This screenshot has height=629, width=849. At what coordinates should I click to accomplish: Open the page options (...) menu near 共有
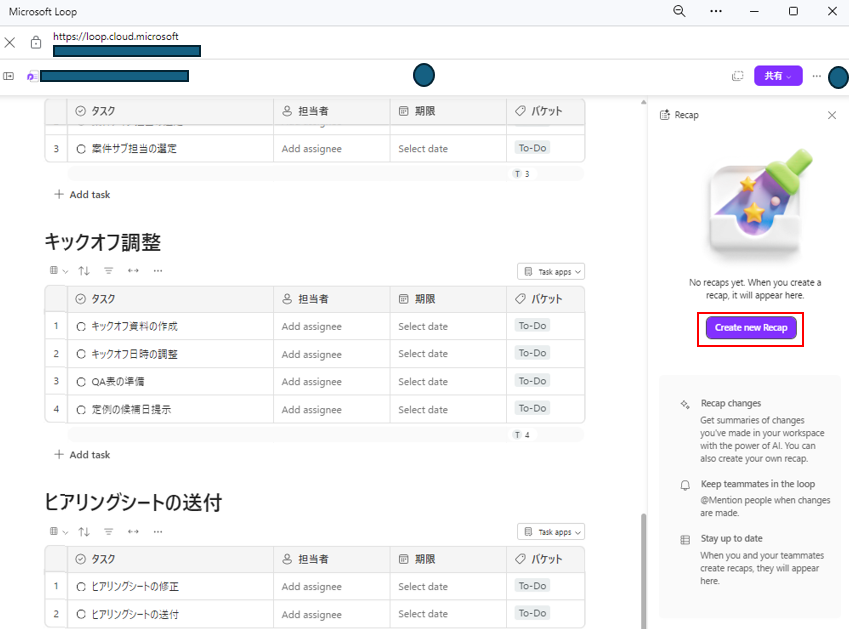[816, 75]
